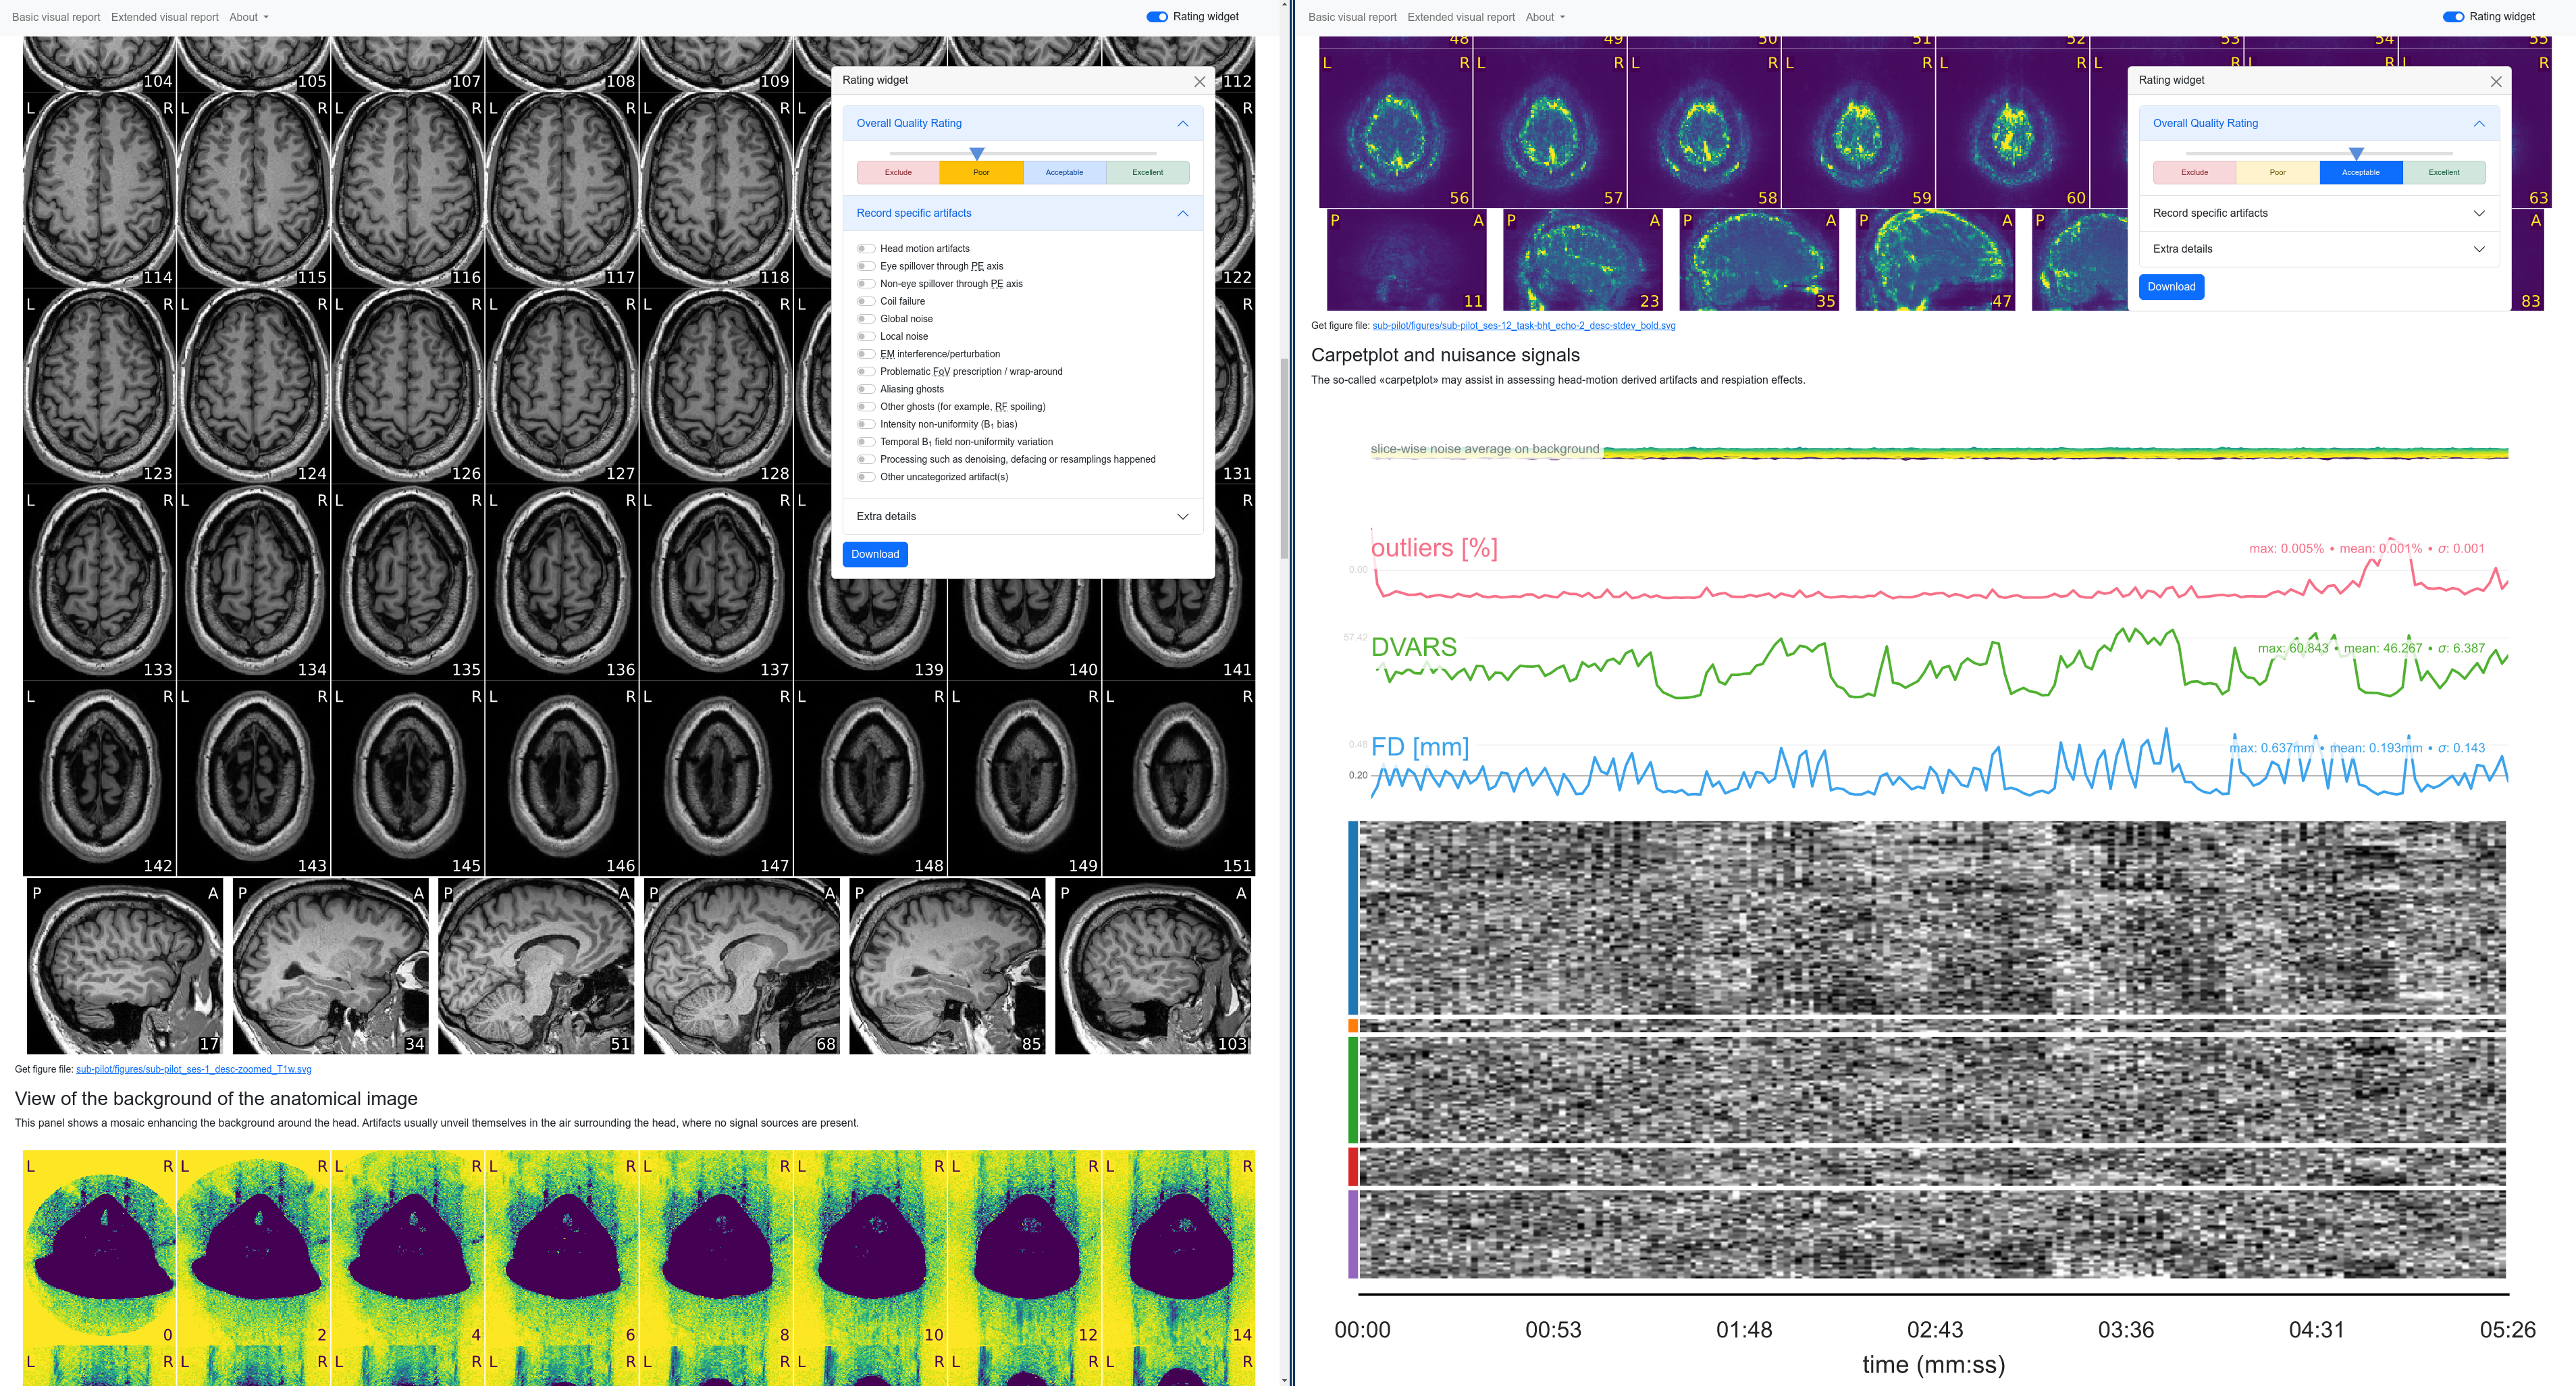Open left About dropdown menu
The width and height of the screenshot is (2576, 1386).
click(248, 17)
